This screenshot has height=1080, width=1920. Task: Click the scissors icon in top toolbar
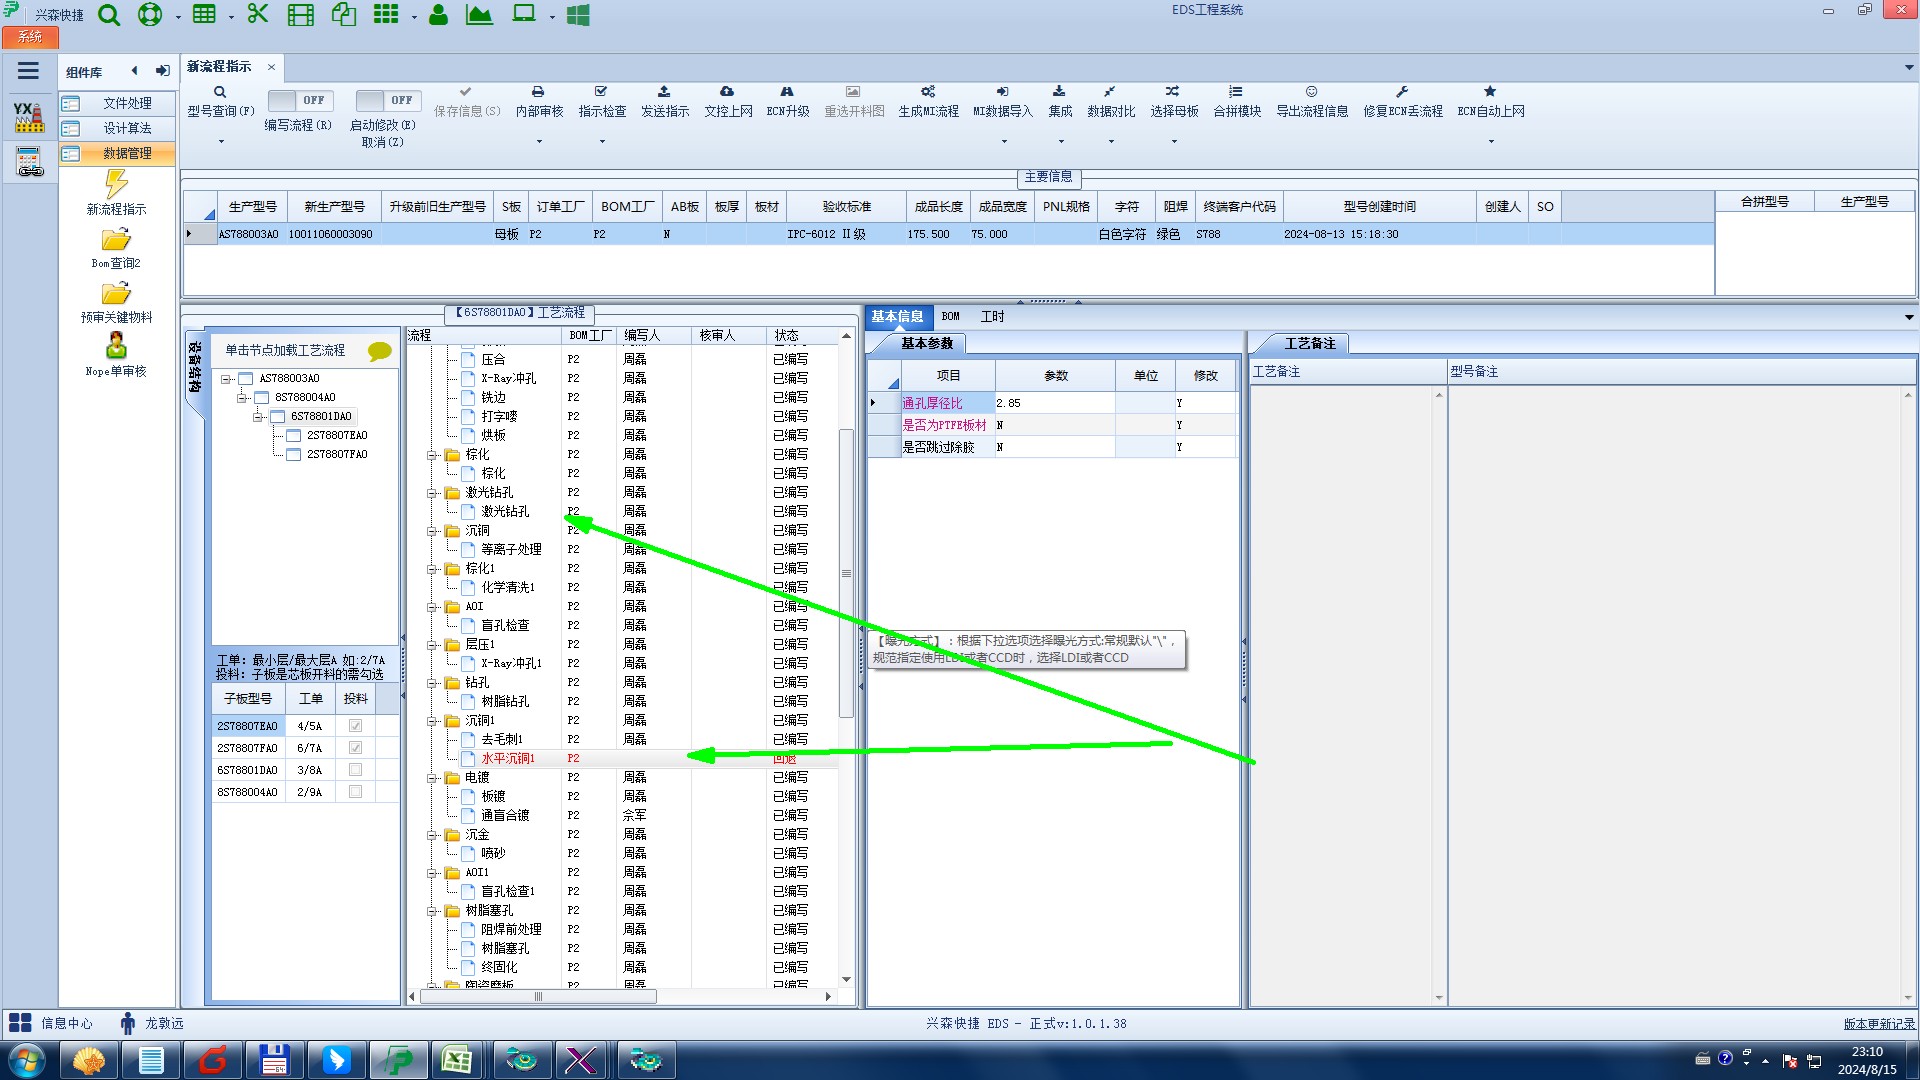[258, 14]
